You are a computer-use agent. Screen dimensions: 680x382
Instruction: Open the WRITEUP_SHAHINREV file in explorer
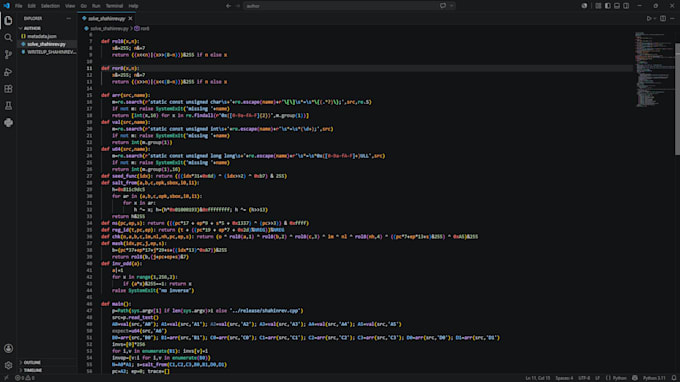[x=47, y=52]
